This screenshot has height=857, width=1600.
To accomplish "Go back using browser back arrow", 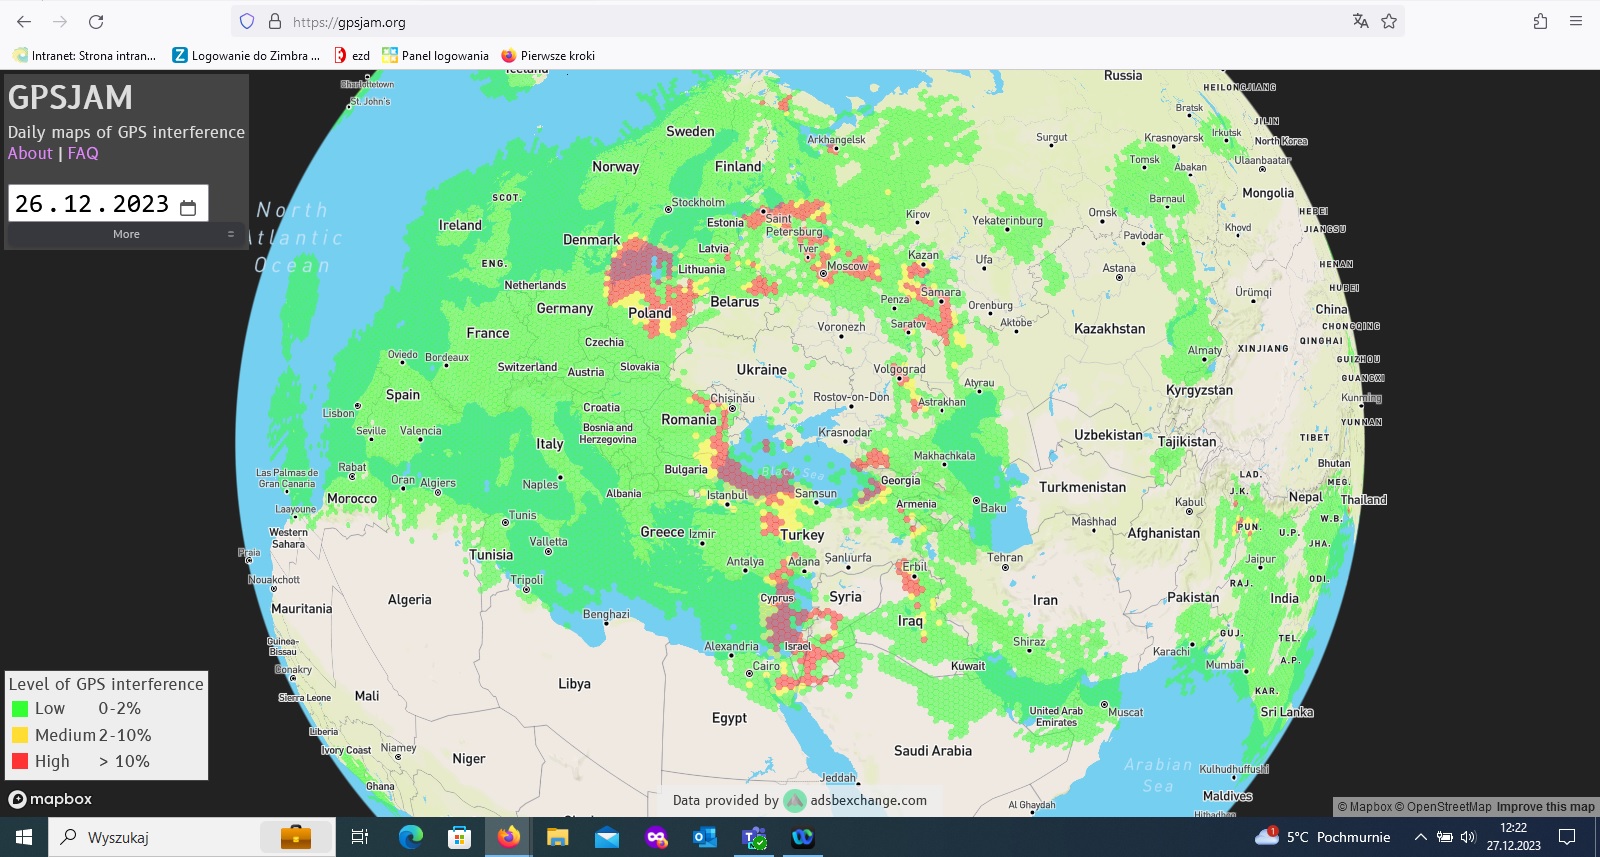I will pos(24,21).
